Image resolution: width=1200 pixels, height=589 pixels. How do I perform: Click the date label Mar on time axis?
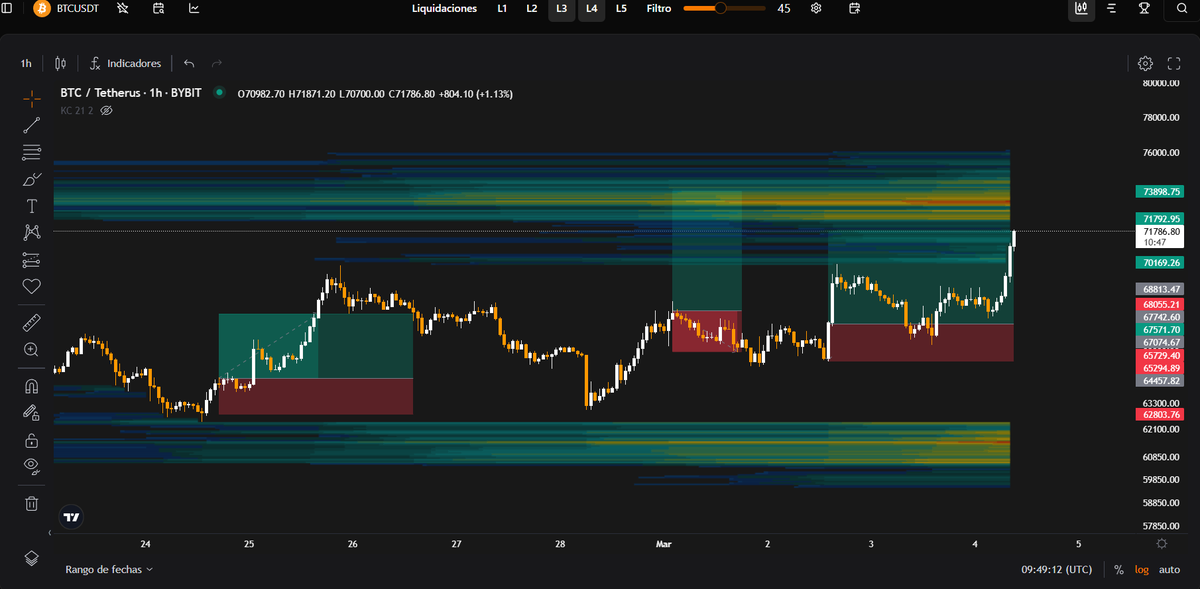663,544
